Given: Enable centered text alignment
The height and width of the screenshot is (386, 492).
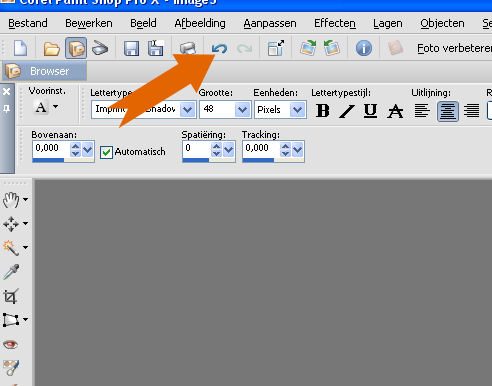Looking at the screenshot, I should pos(447,111).
